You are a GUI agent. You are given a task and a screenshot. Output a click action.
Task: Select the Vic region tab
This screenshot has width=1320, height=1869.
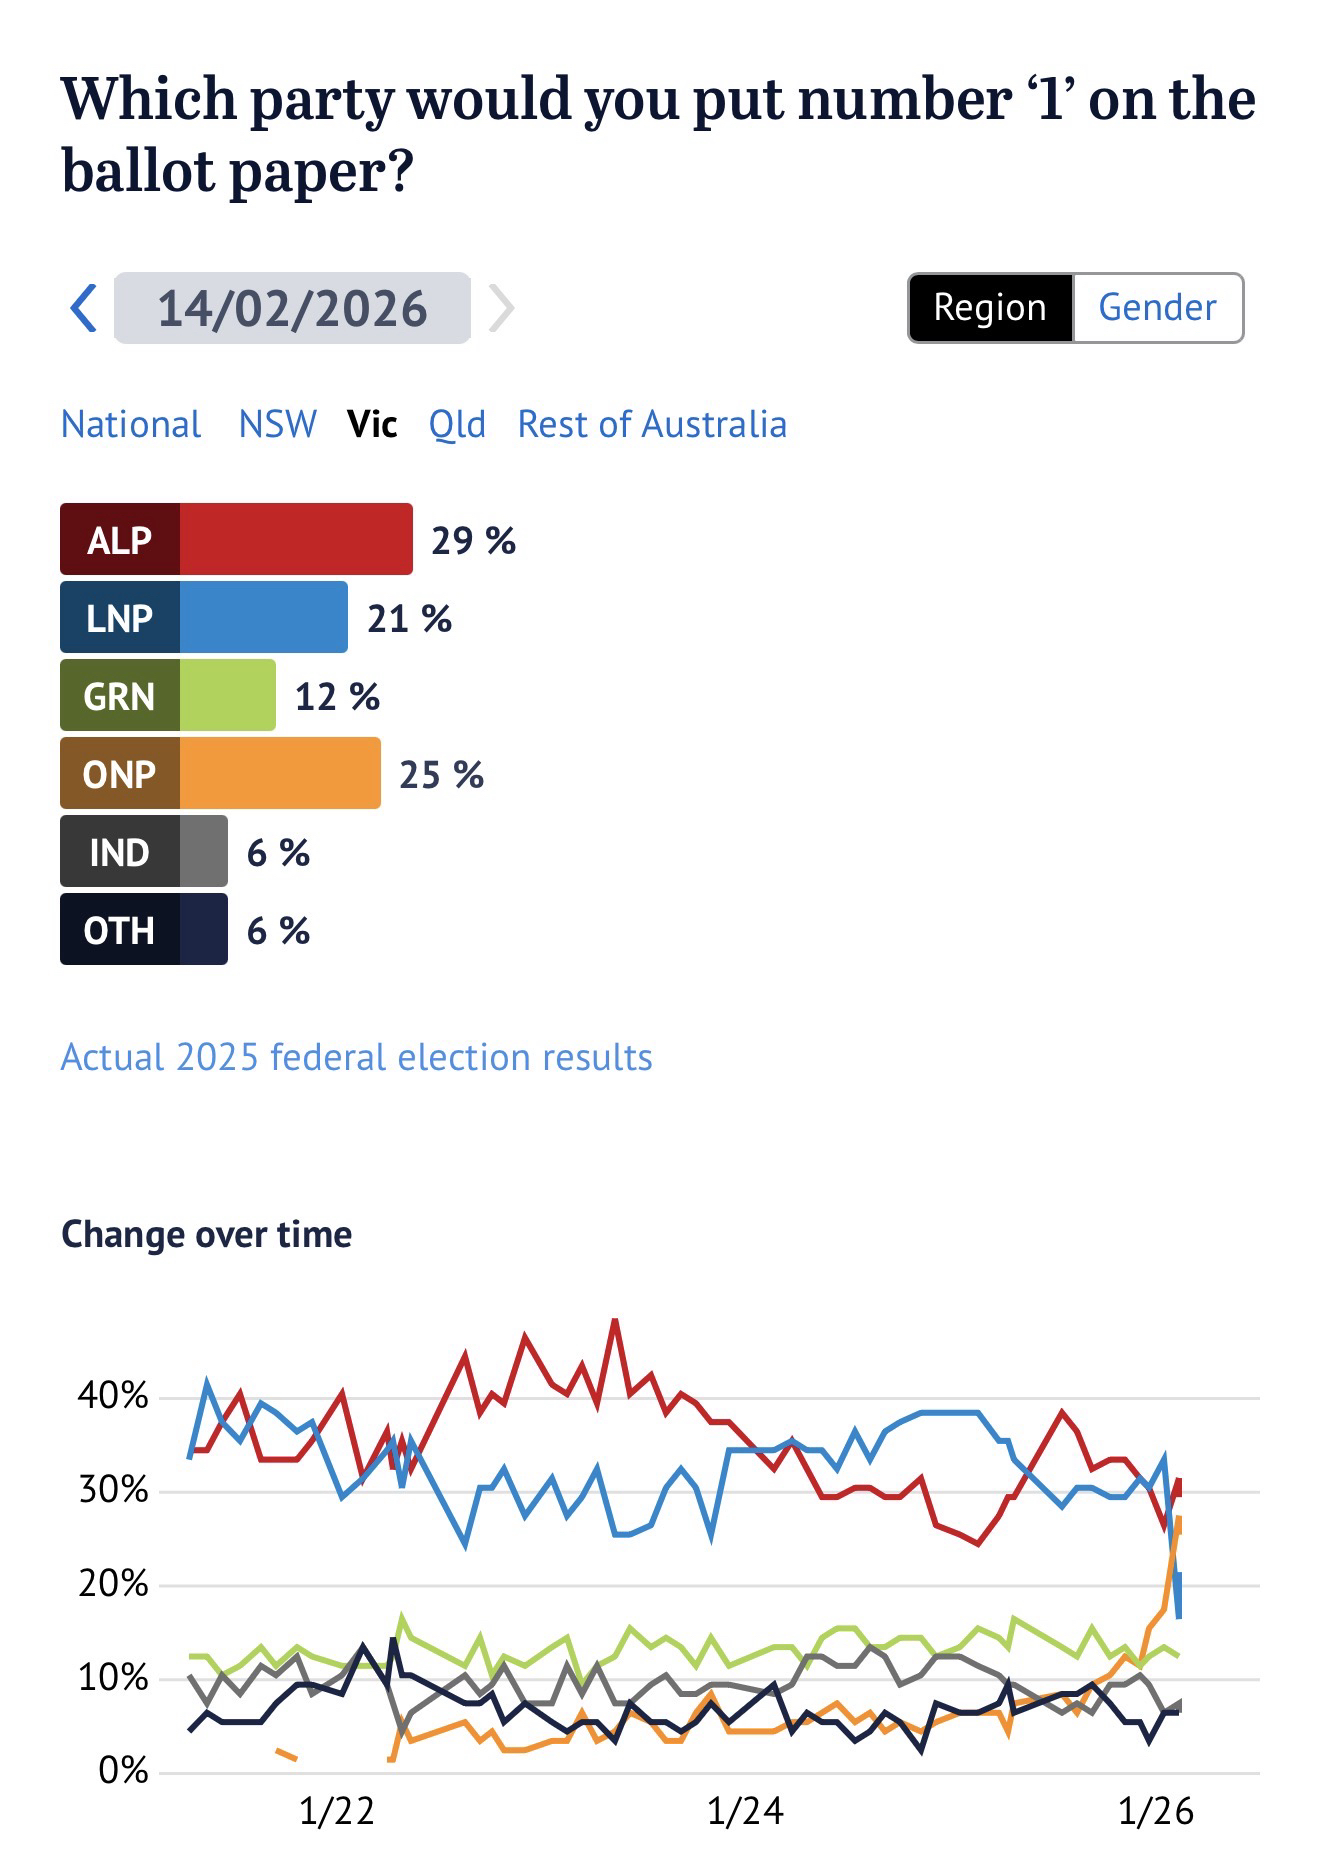372,425
